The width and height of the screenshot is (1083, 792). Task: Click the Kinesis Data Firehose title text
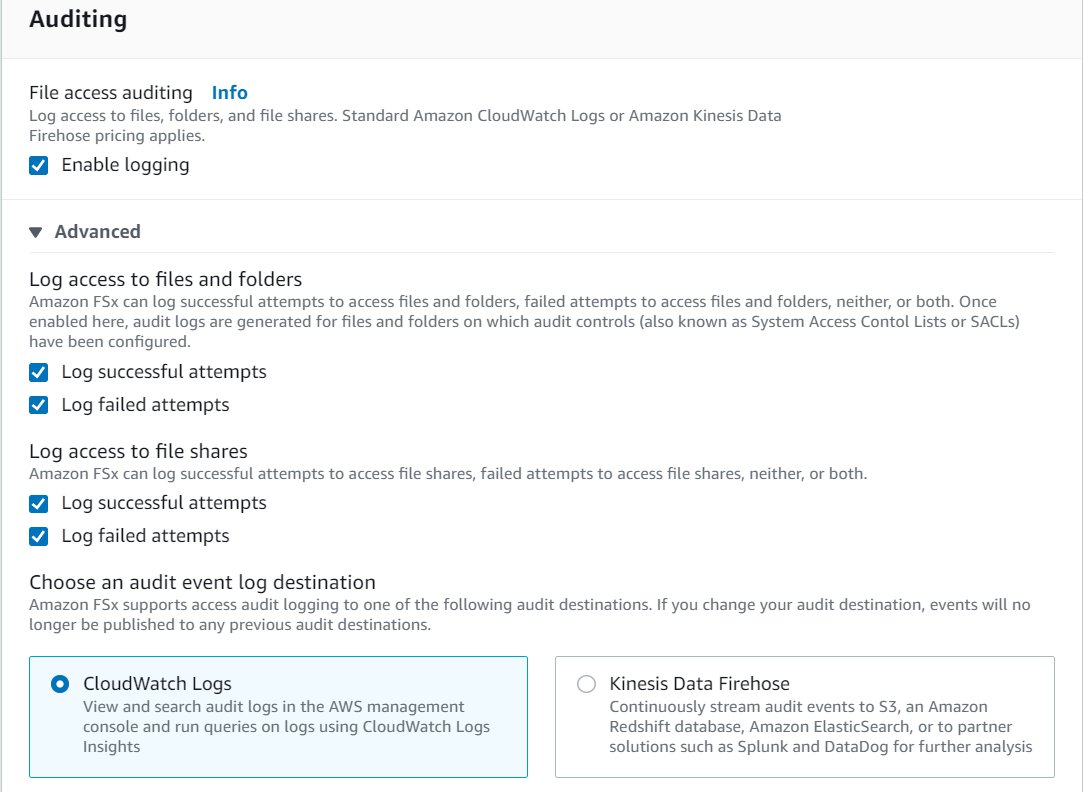(699, 684)
